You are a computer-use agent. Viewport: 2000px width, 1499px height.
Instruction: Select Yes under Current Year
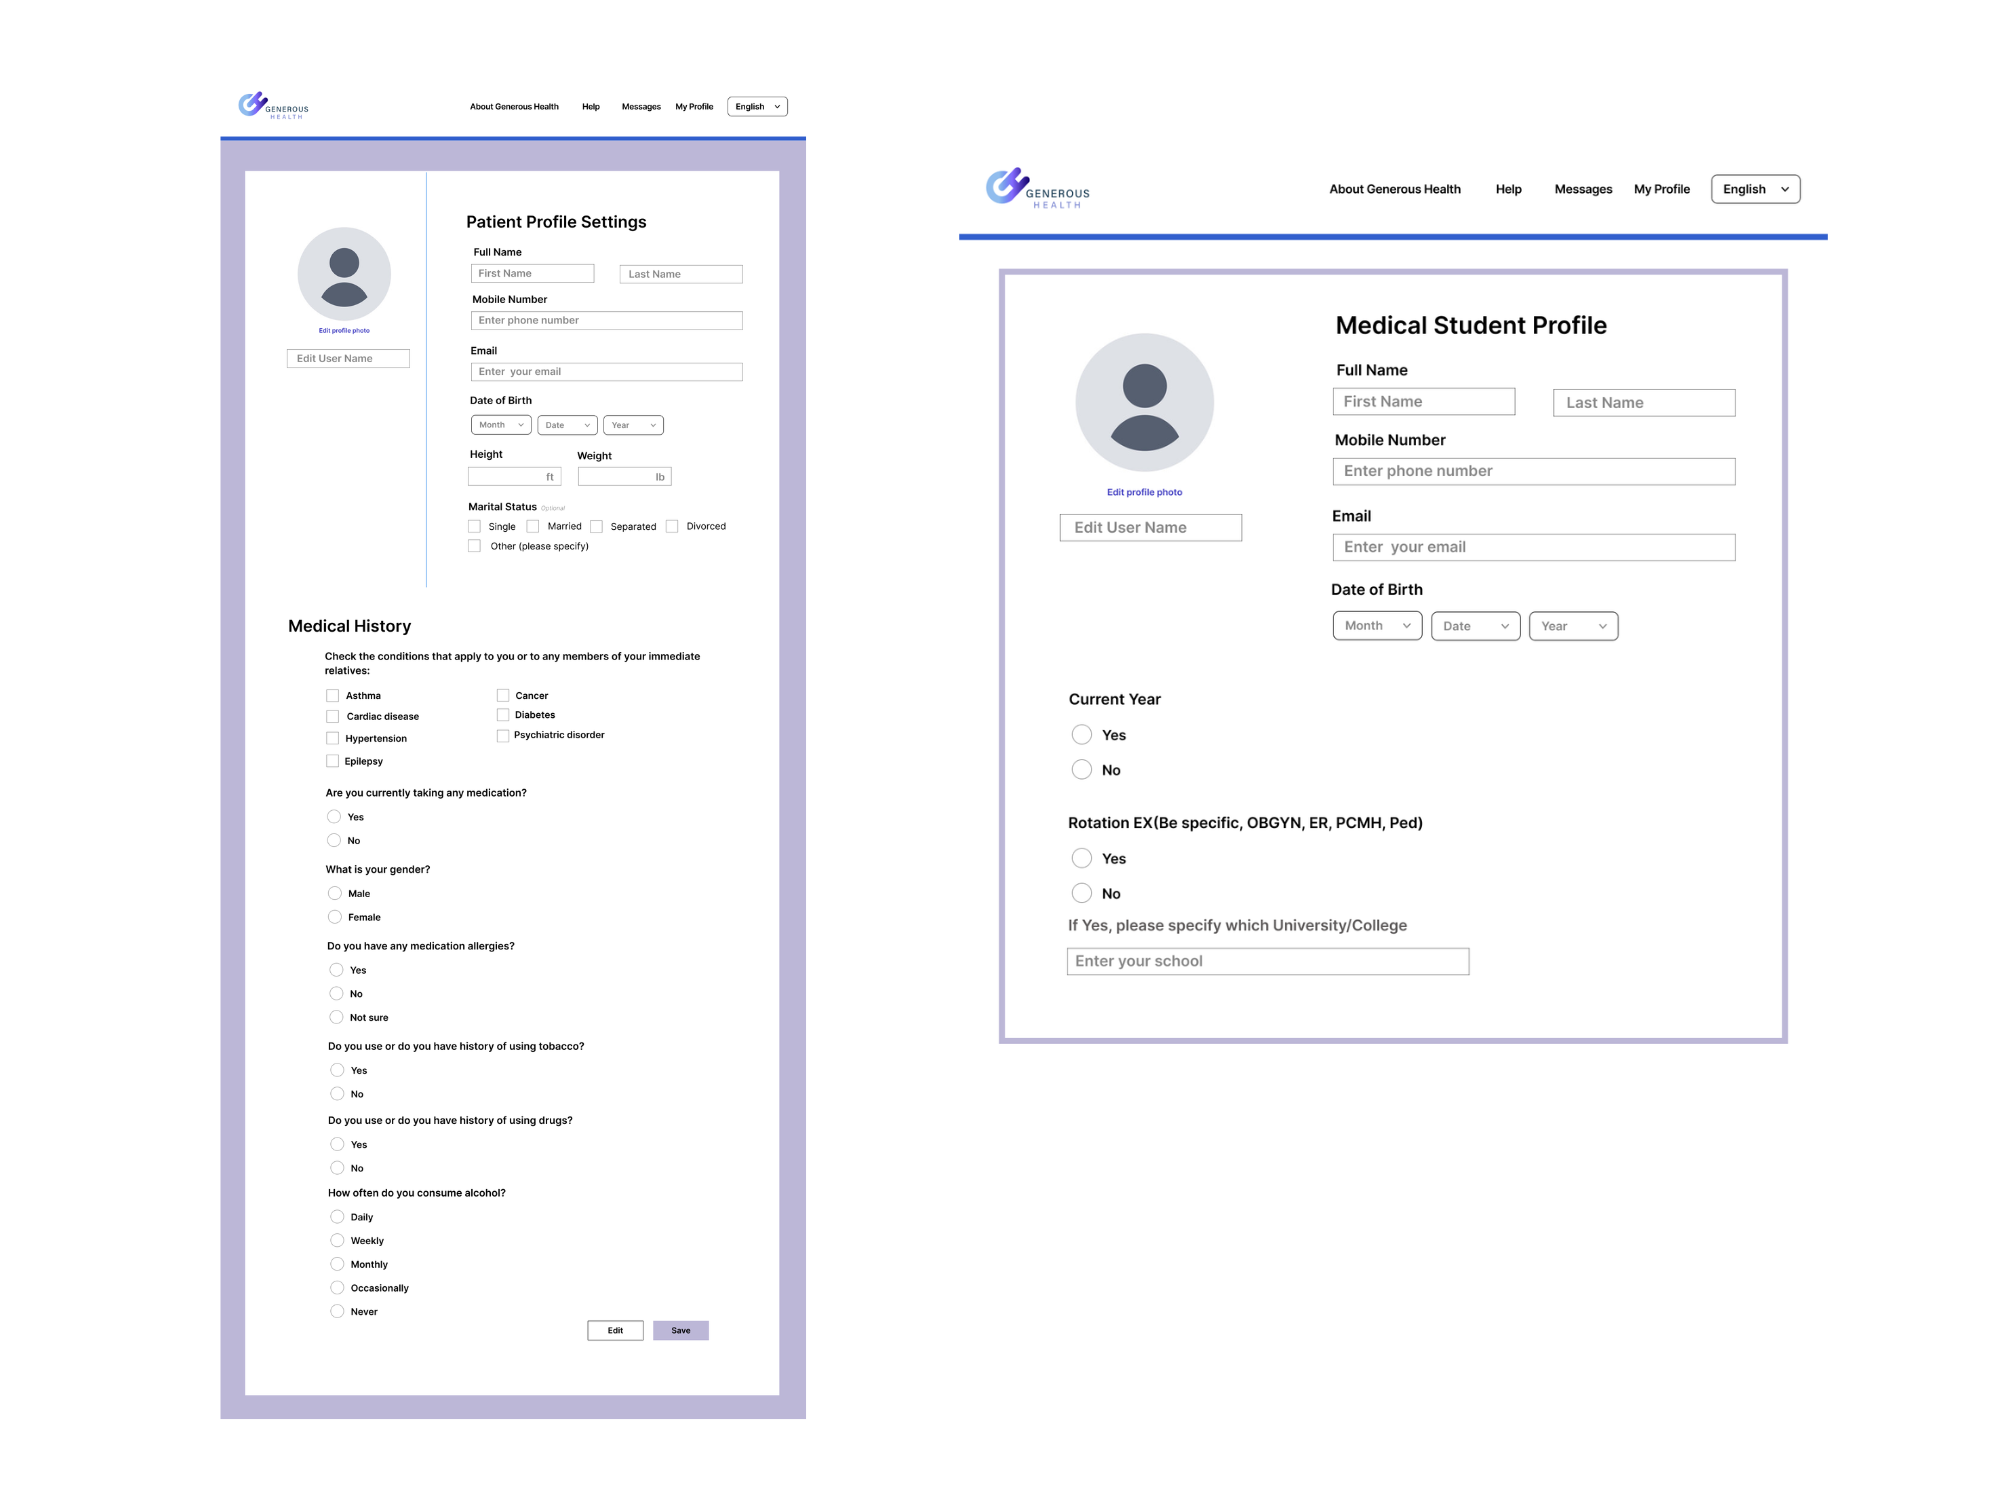(1082, 734)
